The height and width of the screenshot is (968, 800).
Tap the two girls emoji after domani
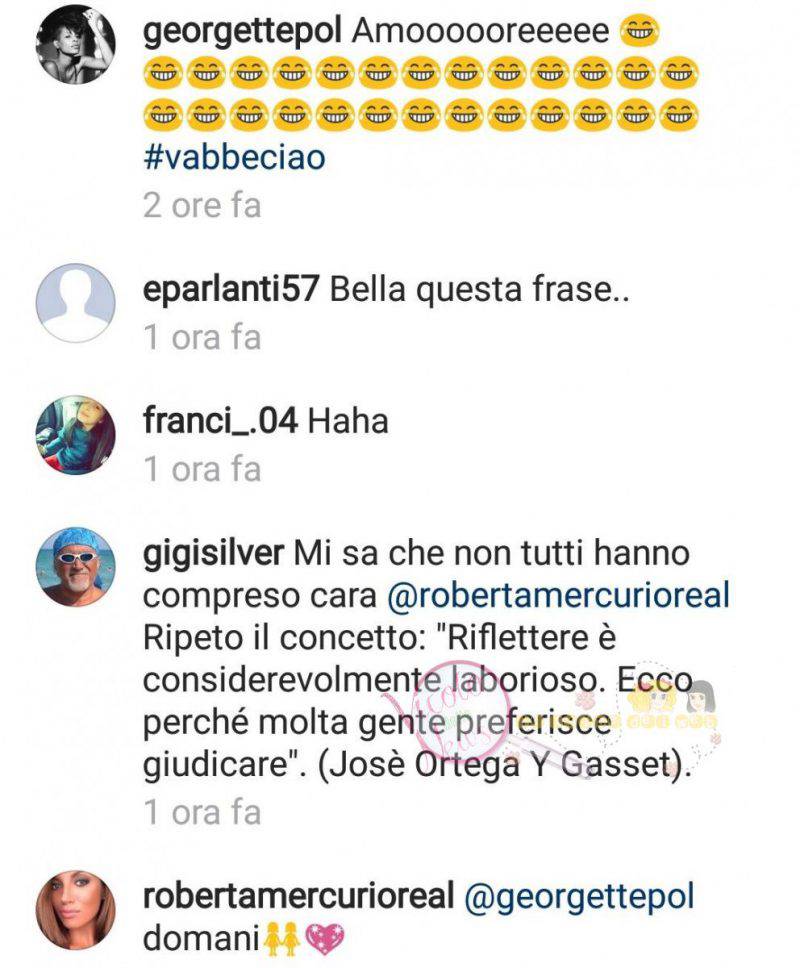(281, 940)
